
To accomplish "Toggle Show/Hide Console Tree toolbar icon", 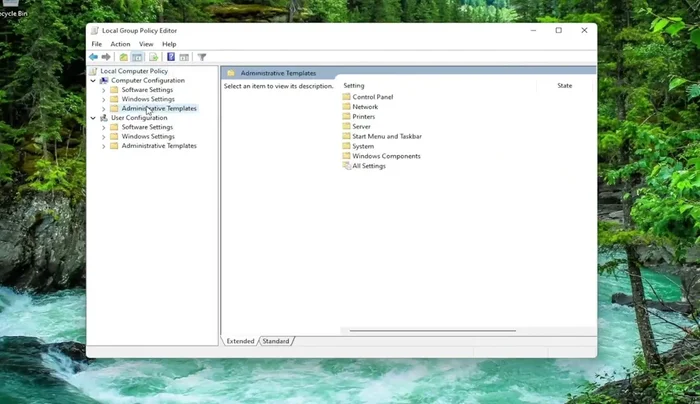I will (138, 58).
